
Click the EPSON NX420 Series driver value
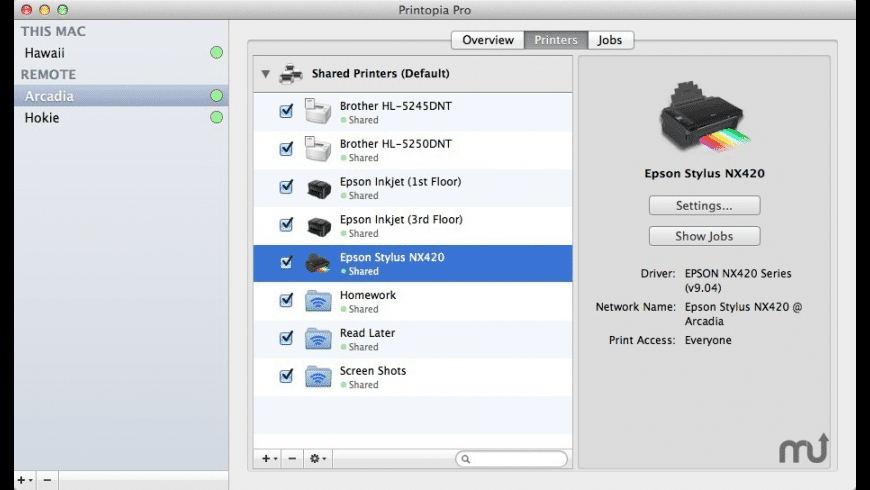click(738, 280)
